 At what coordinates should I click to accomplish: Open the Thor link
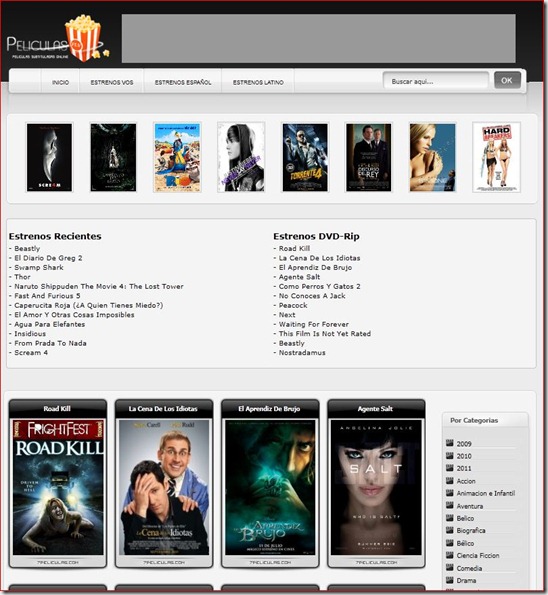pyautogui.click(x=22, y=277)
